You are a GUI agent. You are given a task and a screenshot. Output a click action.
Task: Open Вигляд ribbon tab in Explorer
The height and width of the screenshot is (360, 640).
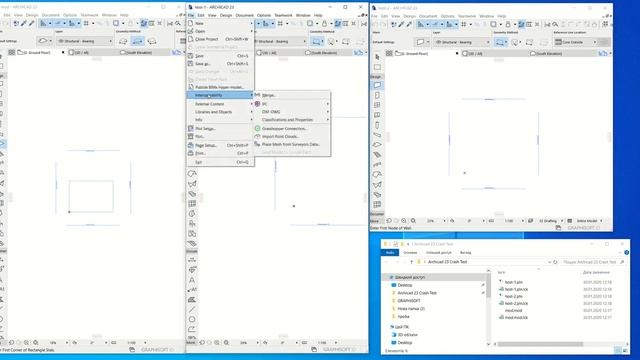click(x=465, y=253)
